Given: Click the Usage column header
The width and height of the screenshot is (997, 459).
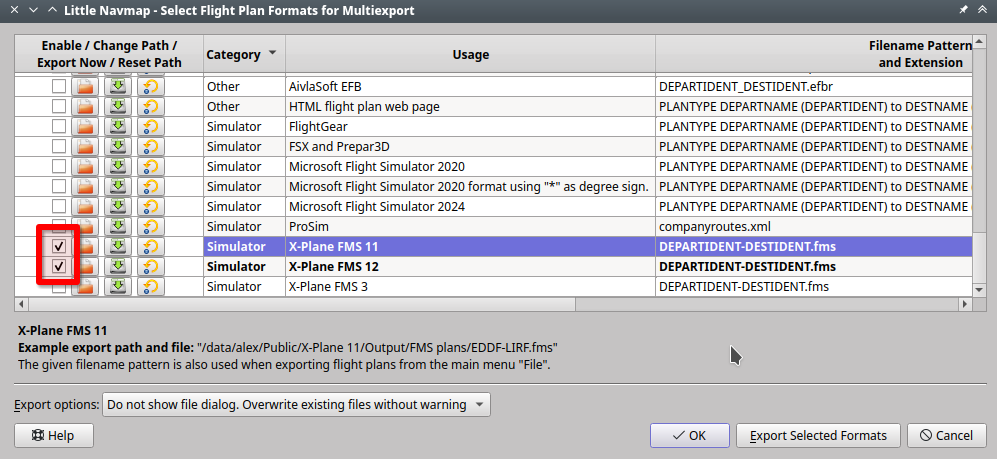Looking at the screenshot, I should point(471,54).
